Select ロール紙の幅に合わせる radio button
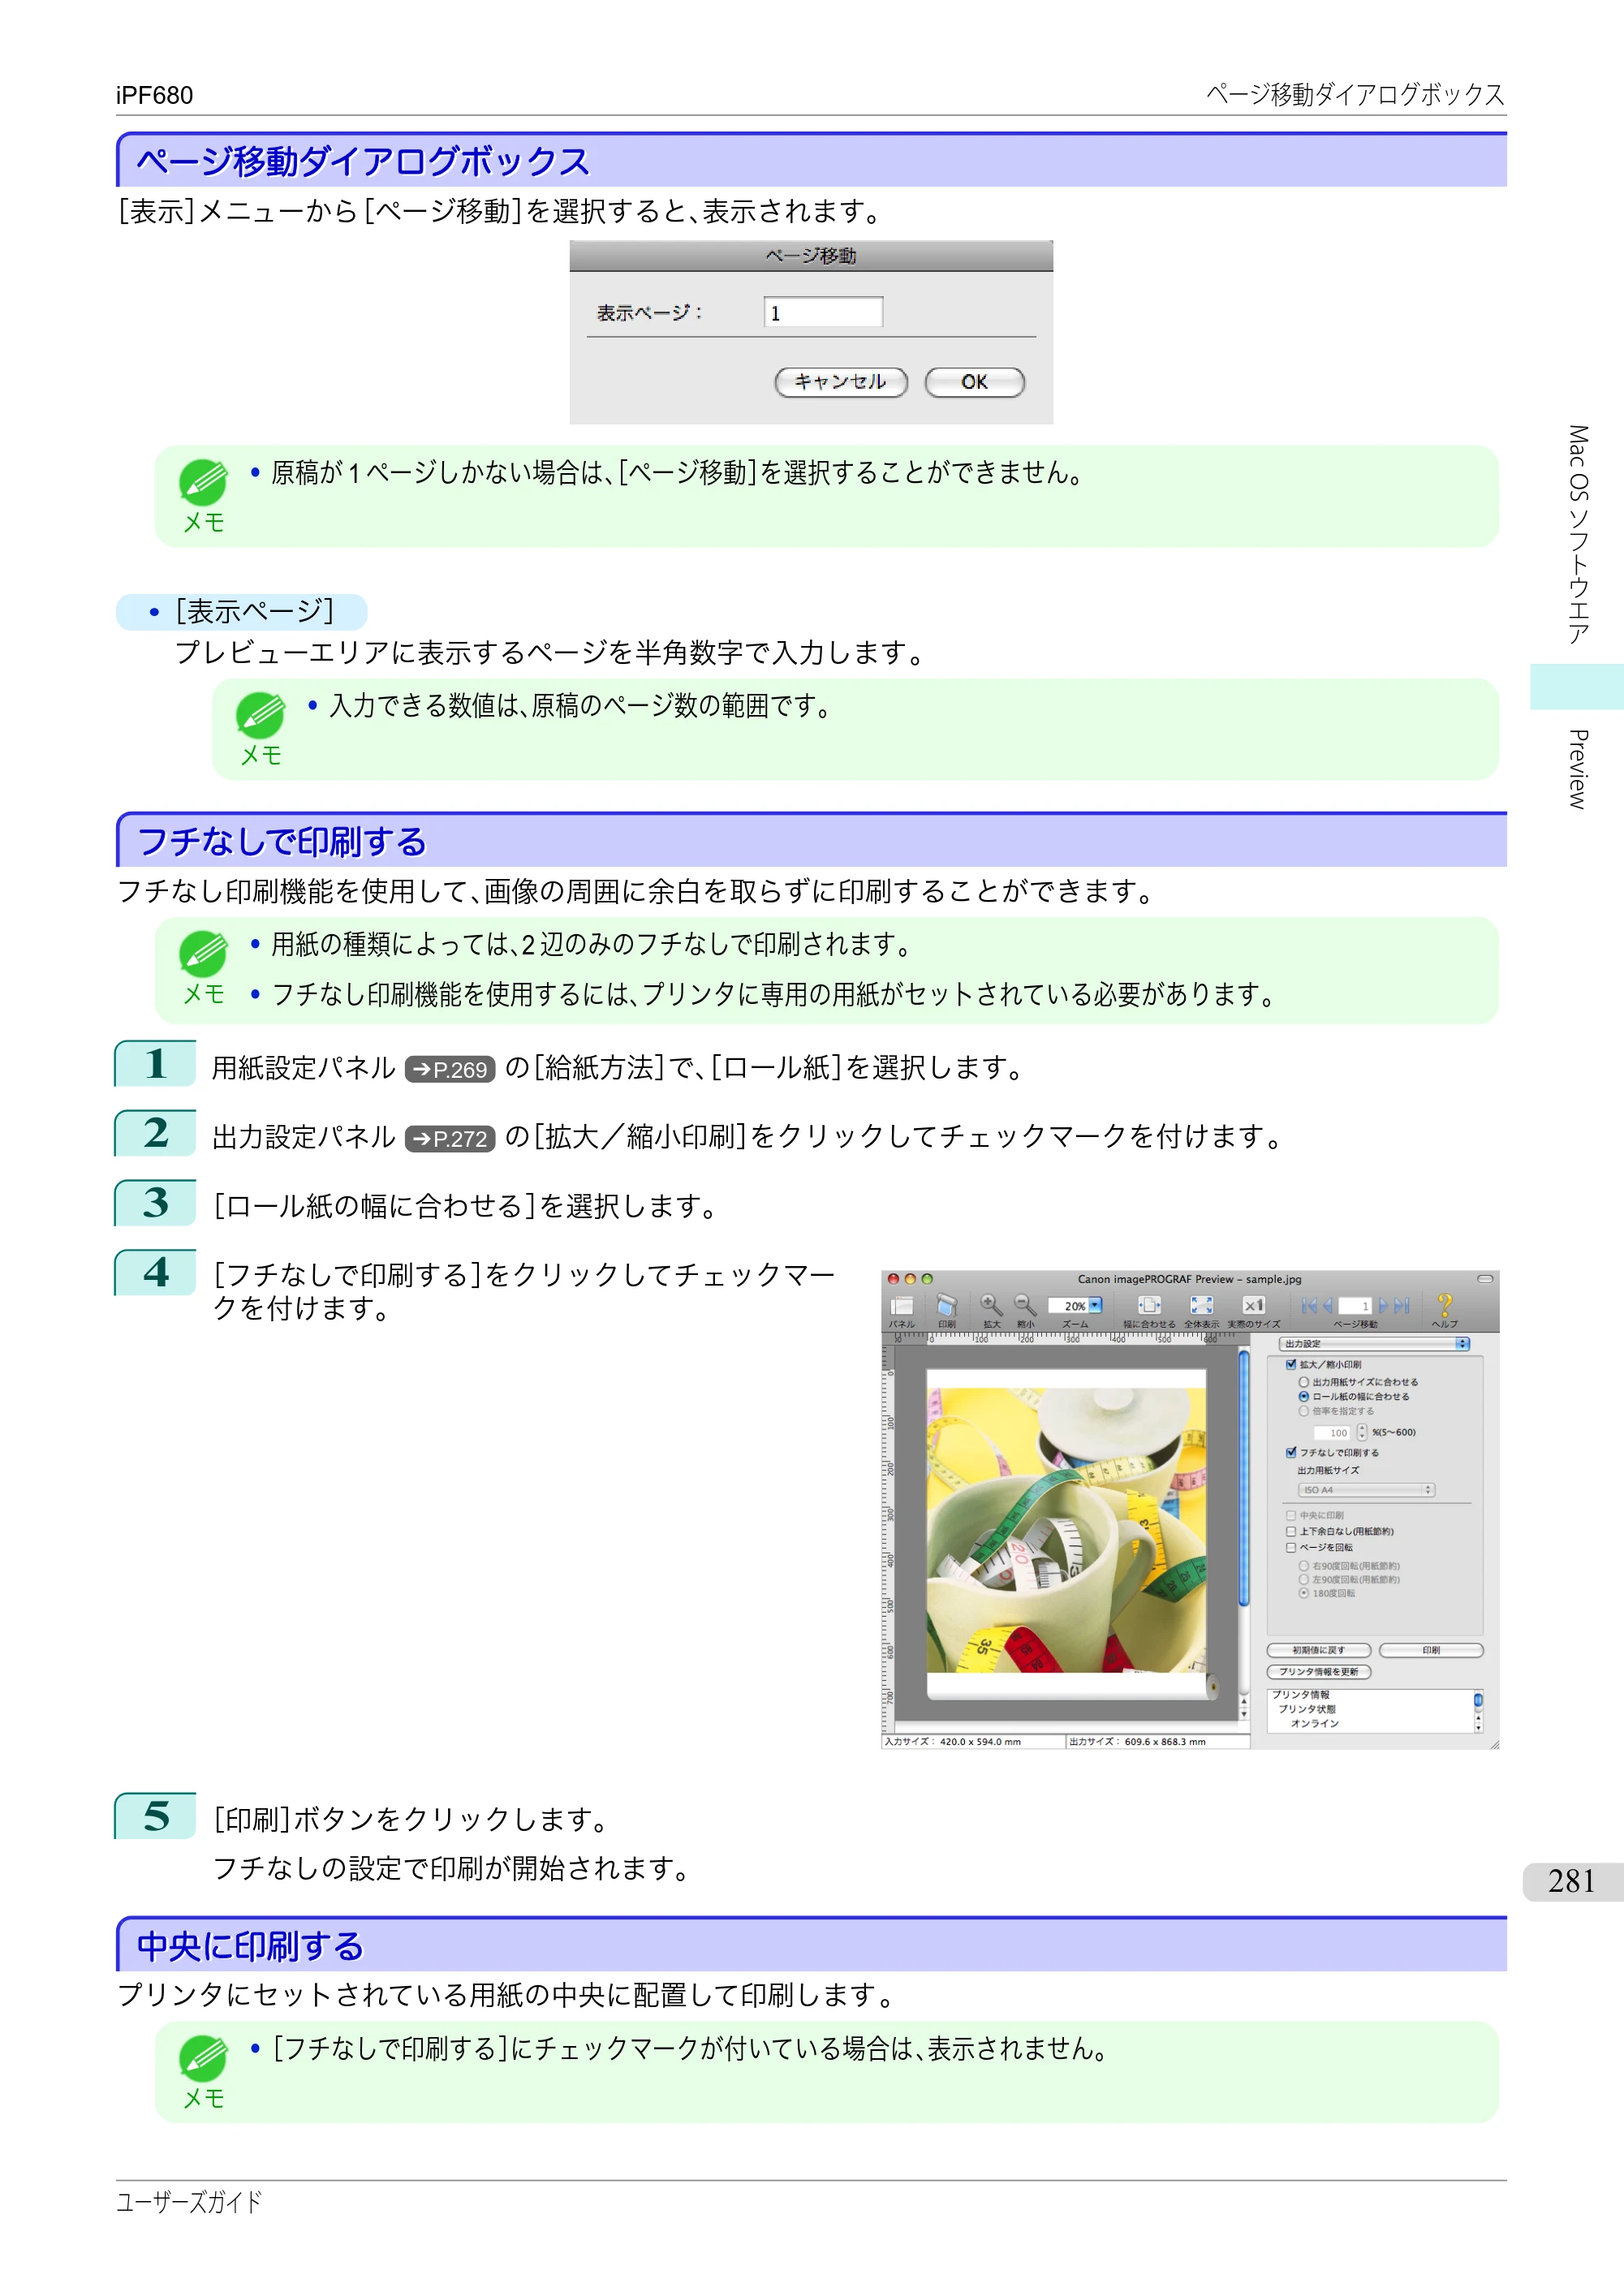1624x2296 pixels. tap(1304, 1396)
